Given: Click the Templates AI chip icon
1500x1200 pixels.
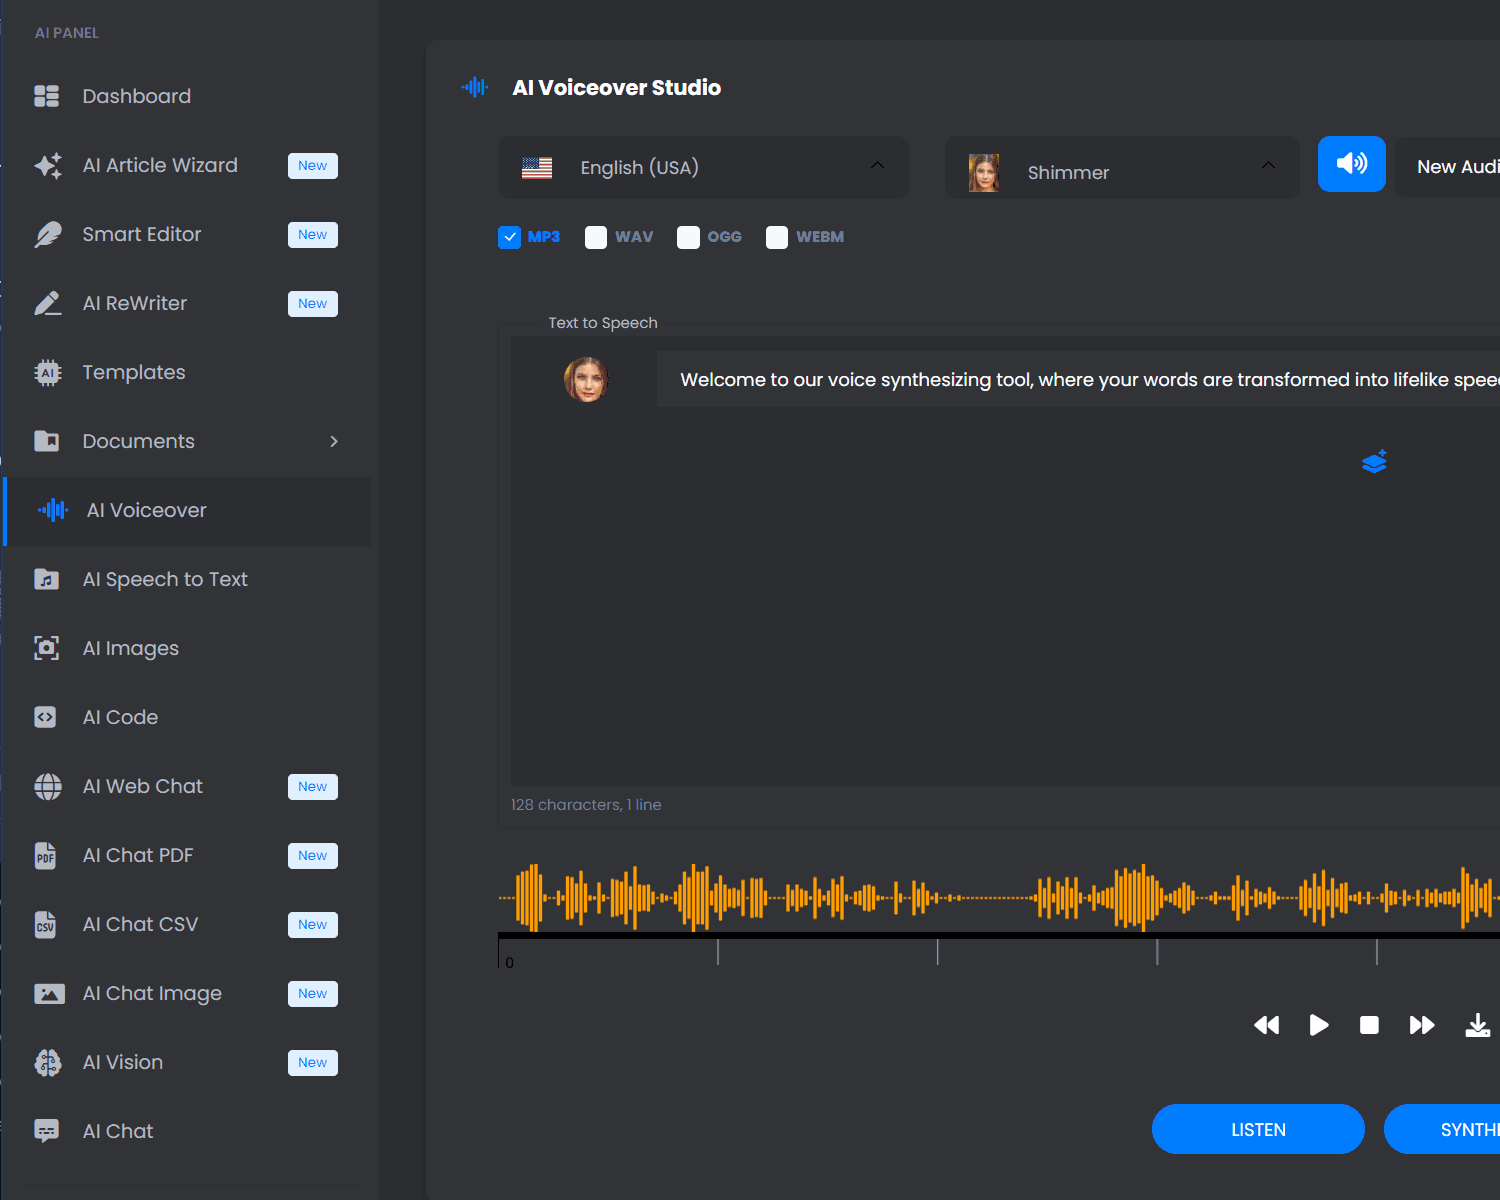Looking at the screenshot, I should click(47, 372).
